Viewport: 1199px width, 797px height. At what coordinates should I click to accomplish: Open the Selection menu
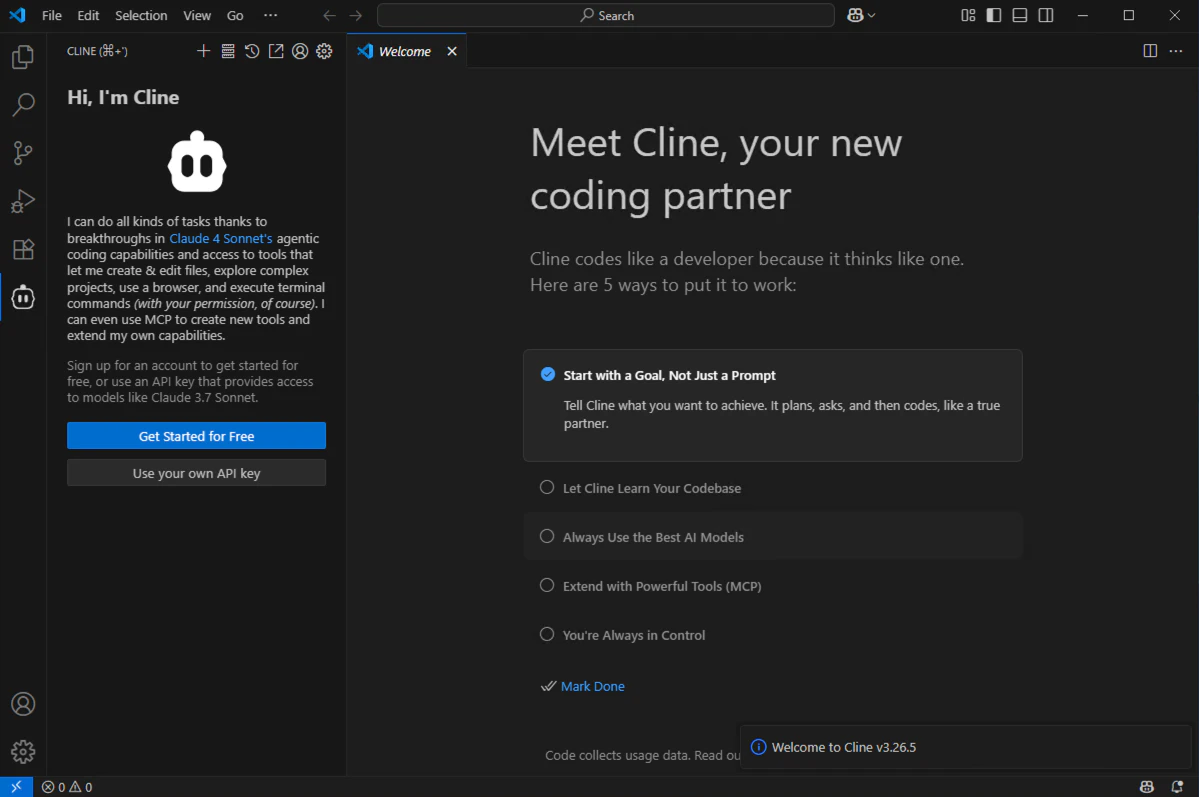click(141, 15)
